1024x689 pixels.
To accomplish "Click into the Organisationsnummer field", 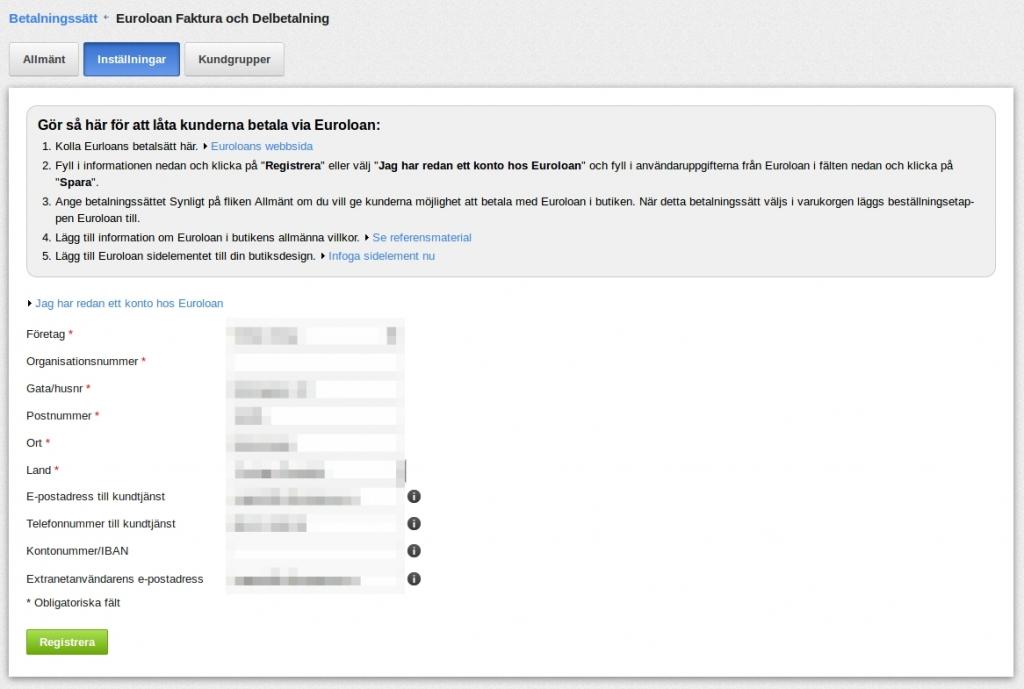I will point(315,362).
